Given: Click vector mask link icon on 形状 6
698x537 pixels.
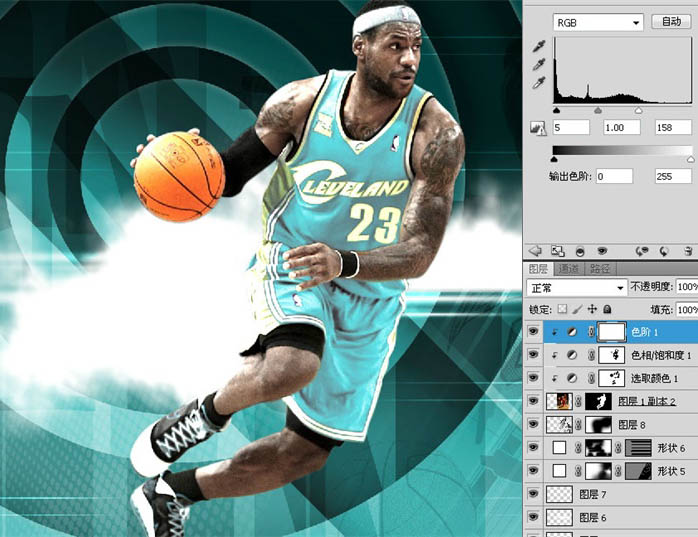Looking at the screenshot, I should [x=618, y=448].
